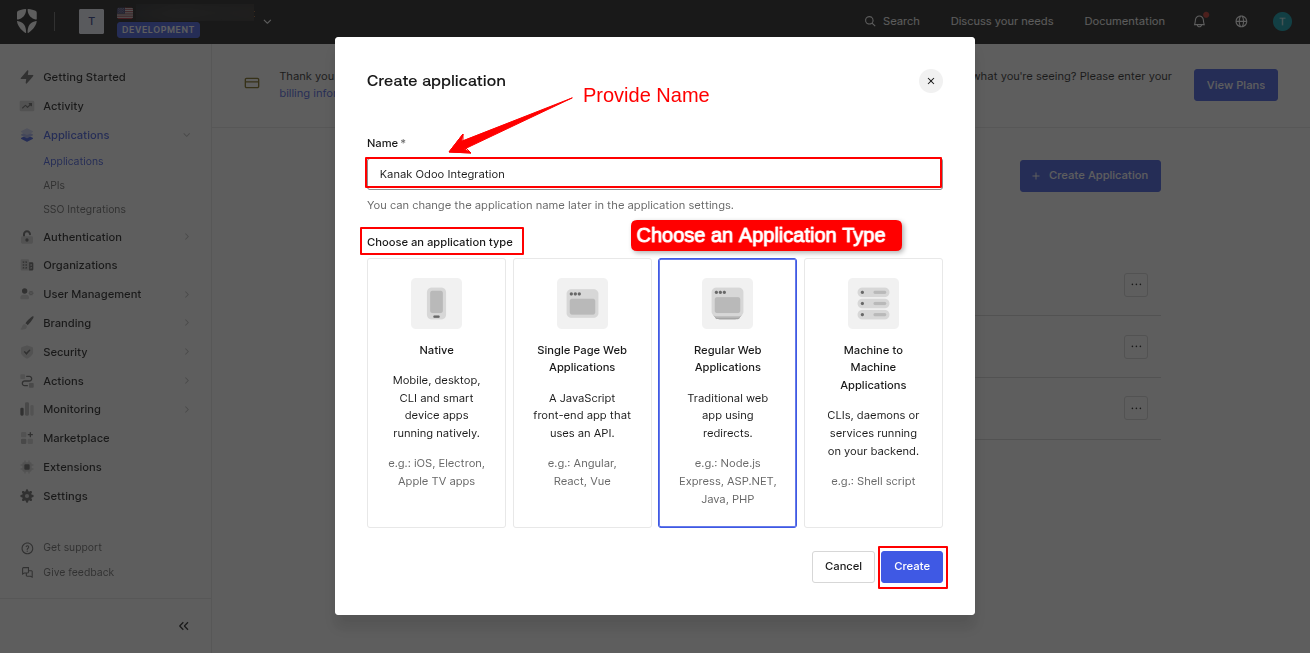Screen dimensions: 1310x653
Task: Select the Native application type card
Action: coord(436,393)
